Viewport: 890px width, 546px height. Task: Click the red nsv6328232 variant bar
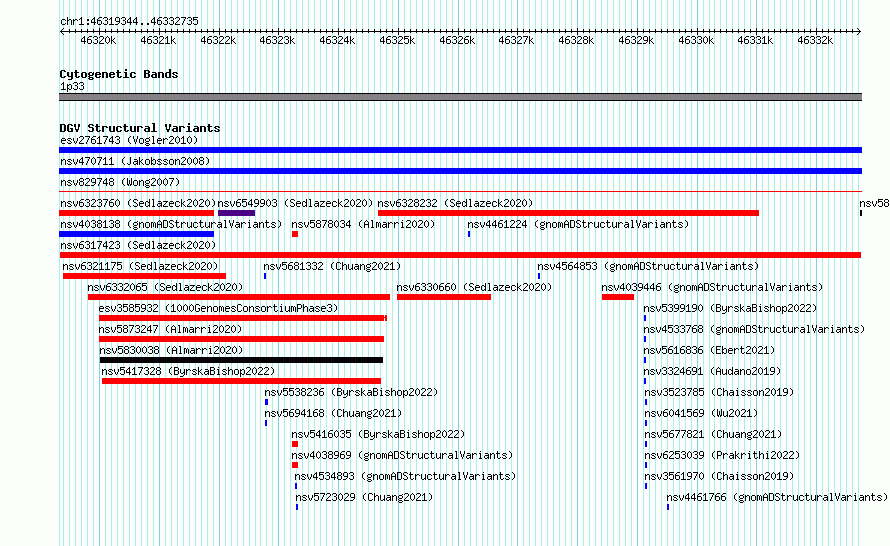[x=568, y=213]
